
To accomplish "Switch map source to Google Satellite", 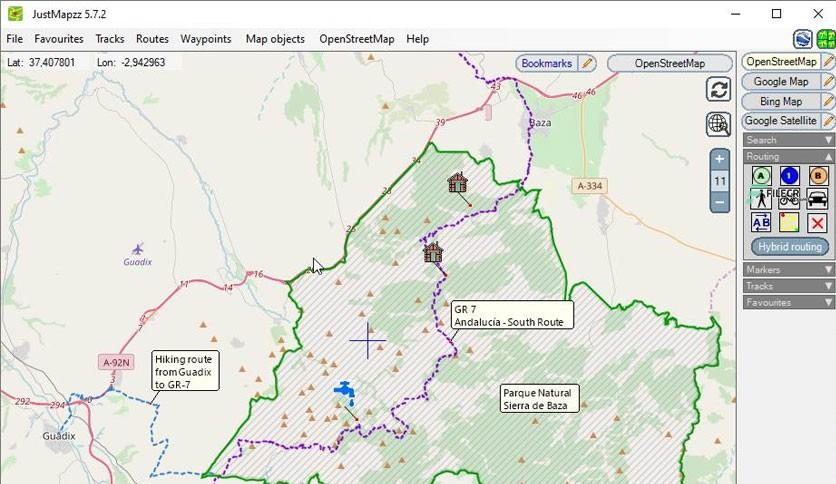I will click(781, 120).
